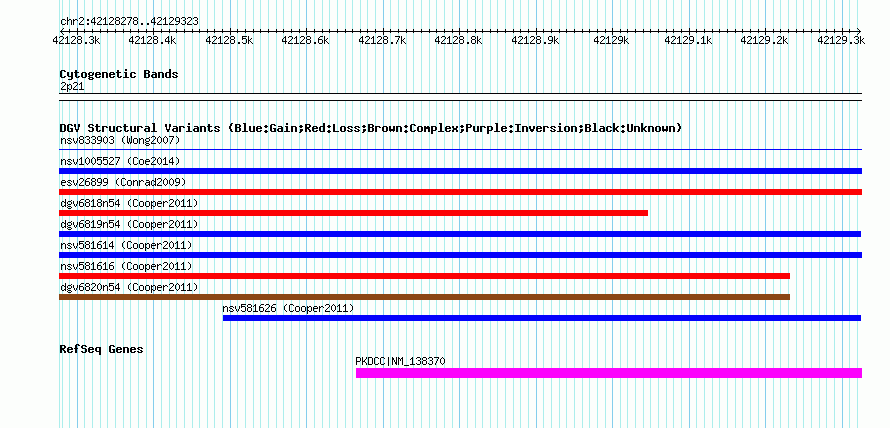The height and width of the screenshot is (428, 890).
Task: Open variant label nsv1005527 (Coe2014)
Action: pos(120,161)
